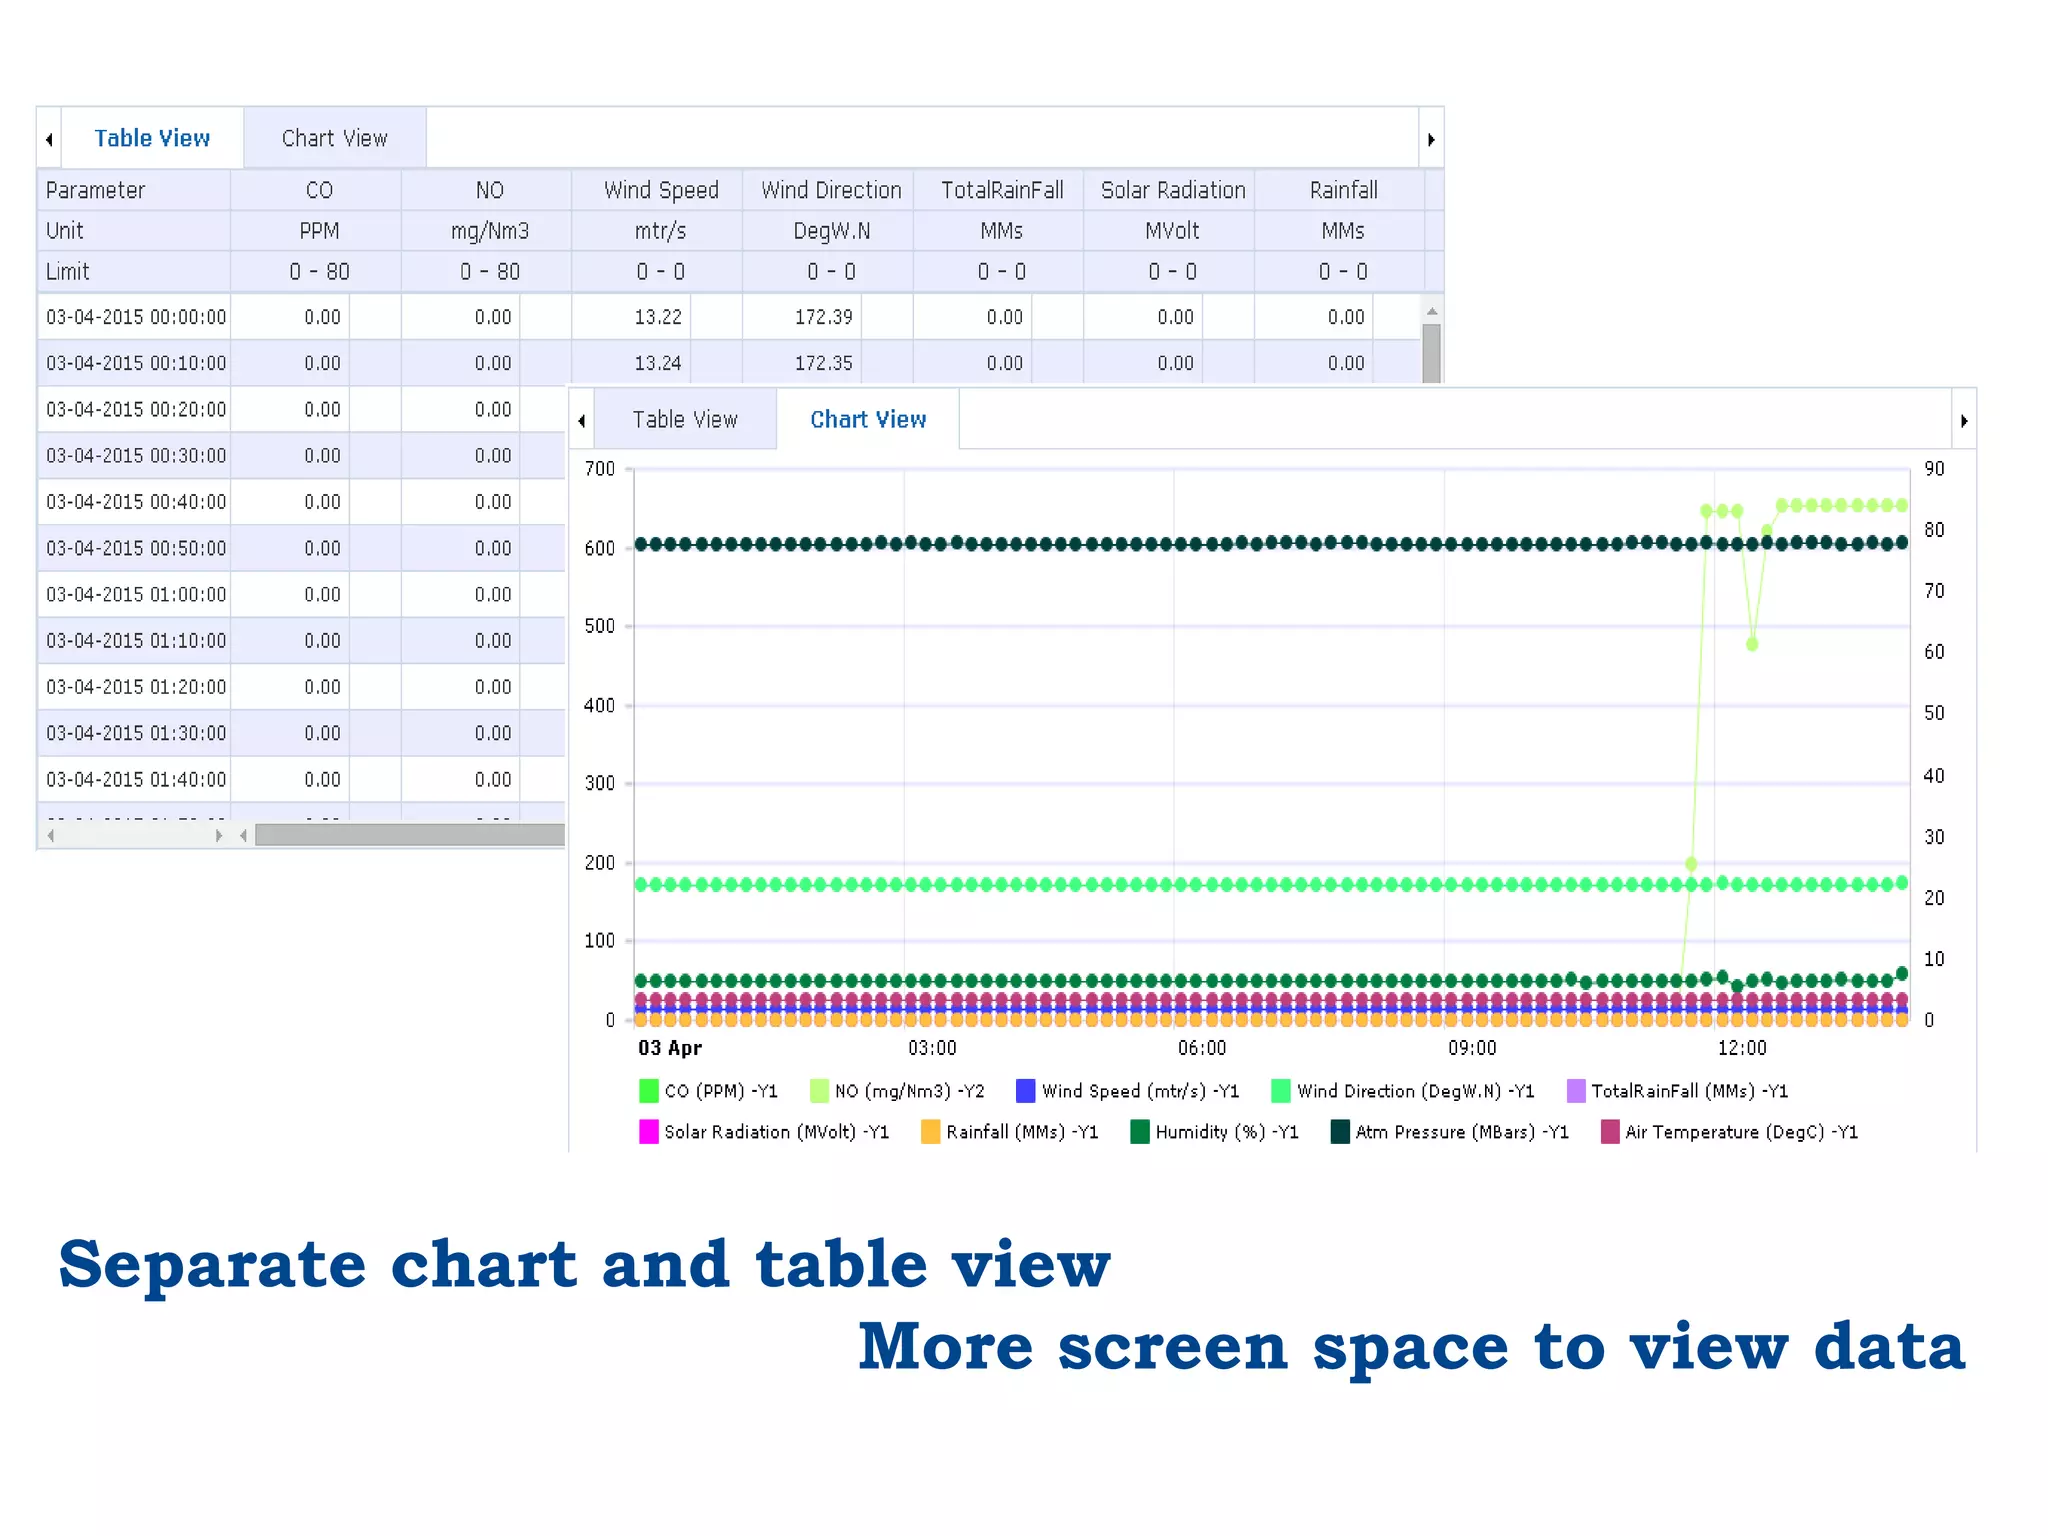Click left scroll arrow of table tab strip
Image resolution: width=2048 pixels, height=1536 pixels.
coord(49,139)
